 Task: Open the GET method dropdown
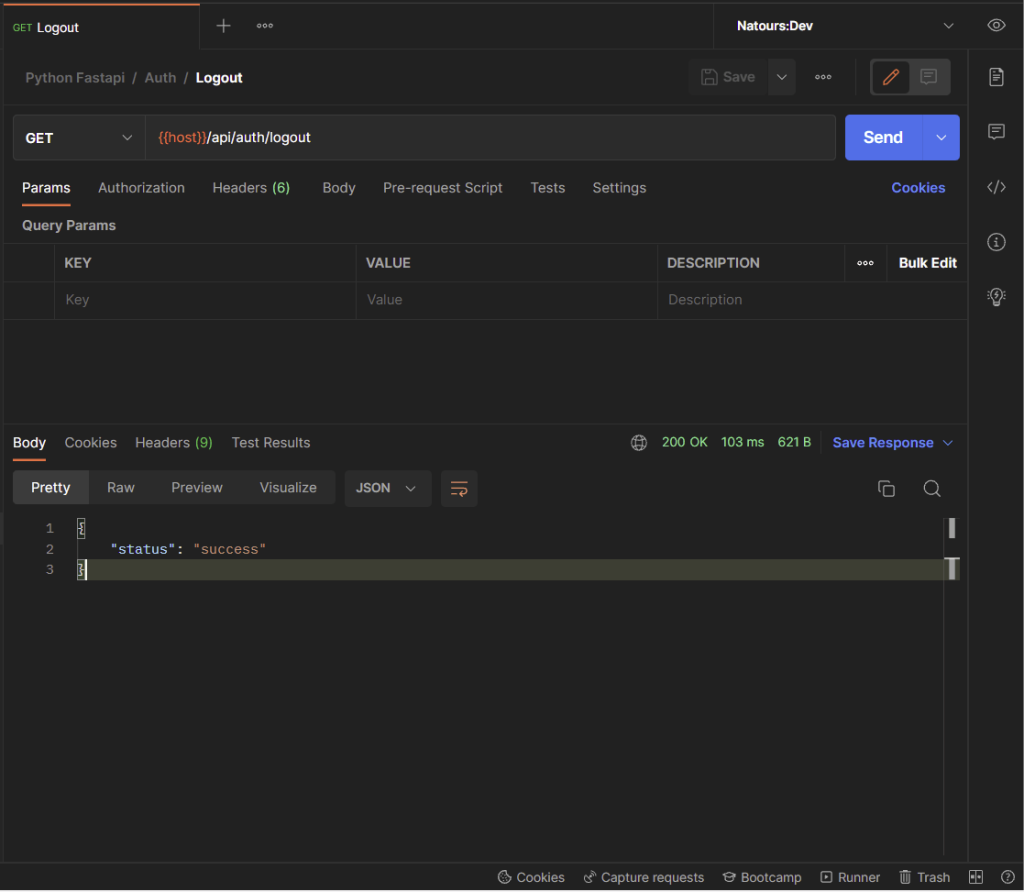pyautogui.click(x=78, y=137)
